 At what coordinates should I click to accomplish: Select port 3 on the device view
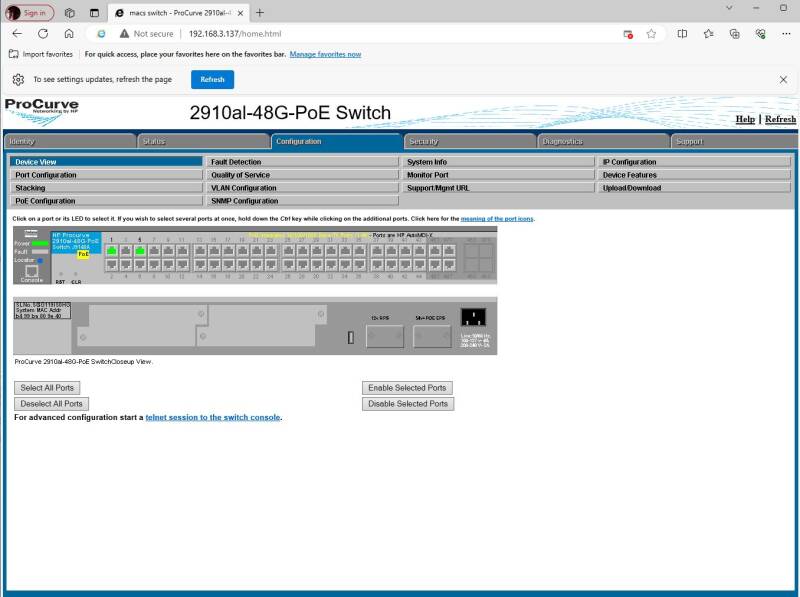pyautogui.click(x=126, y=251)
